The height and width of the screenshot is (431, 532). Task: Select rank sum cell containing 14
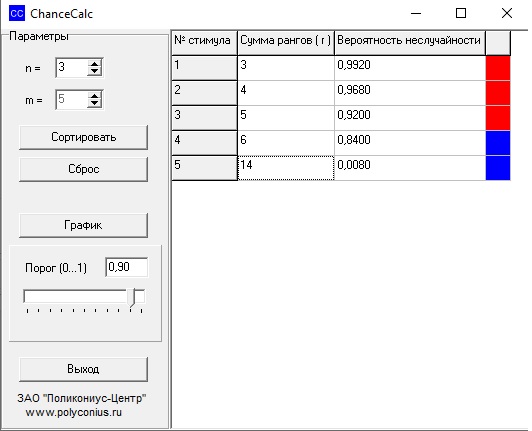point(286,168)
